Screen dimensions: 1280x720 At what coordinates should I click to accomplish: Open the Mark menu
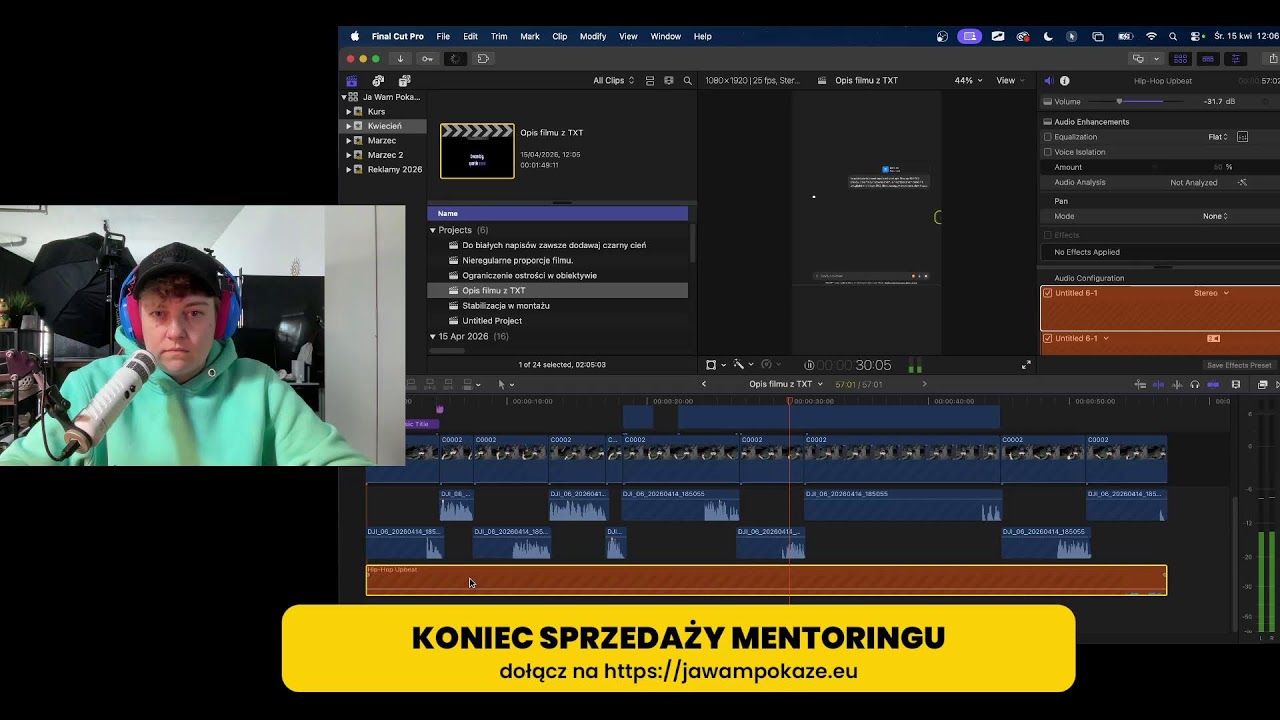(530, 37)
